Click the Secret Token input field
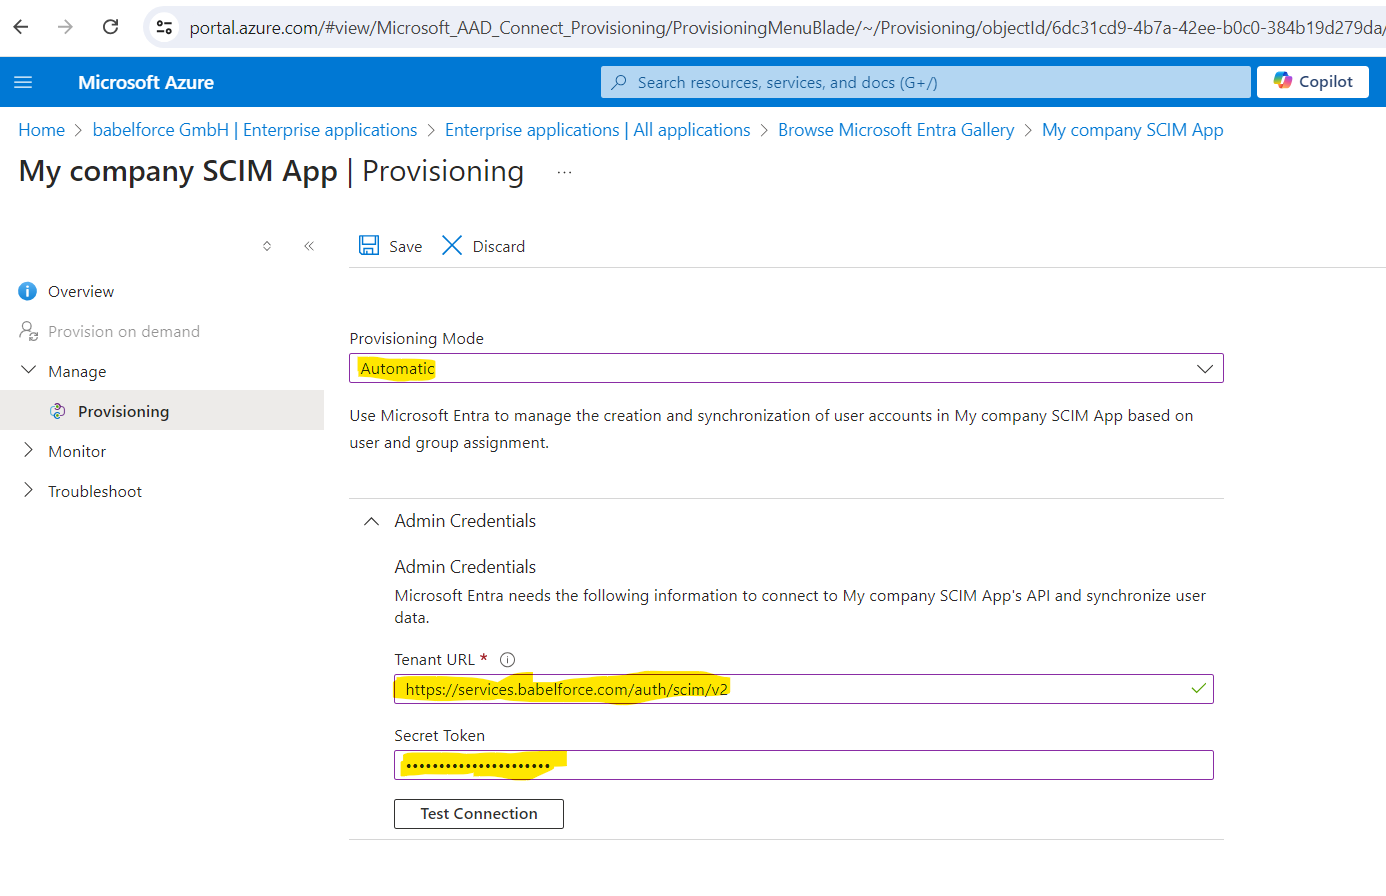Image resolution: width=1386 pixels, height=896 pixels. pos(804,765)
